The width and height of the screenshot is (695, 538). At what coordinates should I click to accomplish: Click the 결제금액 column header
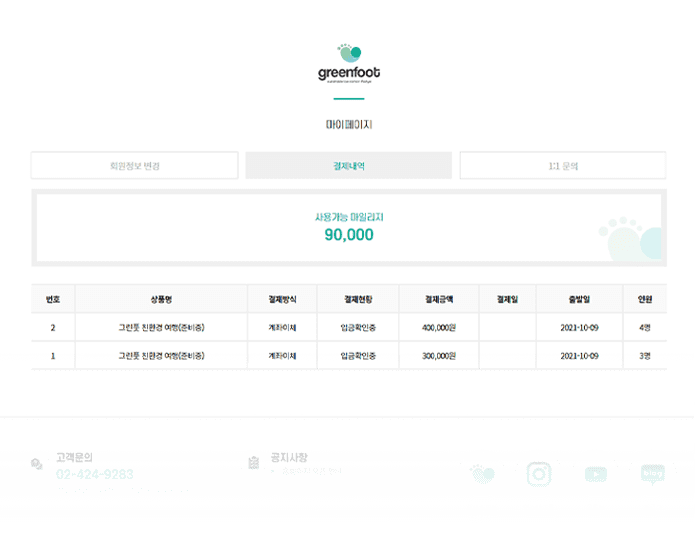pyautogui.click(x=439, y=299)
